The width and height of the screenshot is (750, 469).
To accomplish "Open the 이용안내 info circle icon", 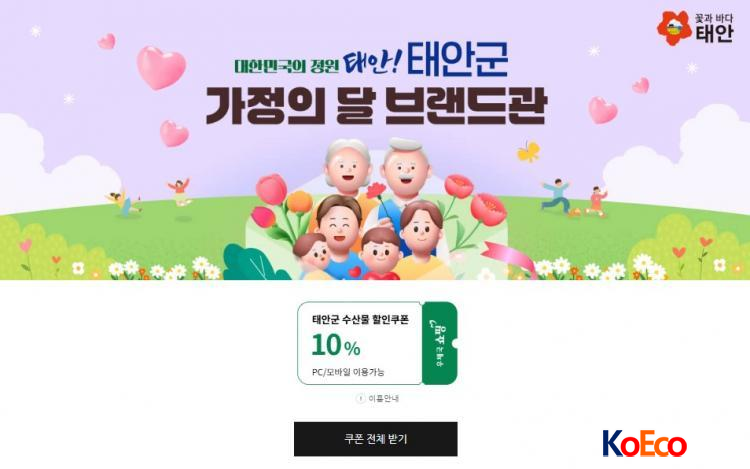I will pos(360,398).
